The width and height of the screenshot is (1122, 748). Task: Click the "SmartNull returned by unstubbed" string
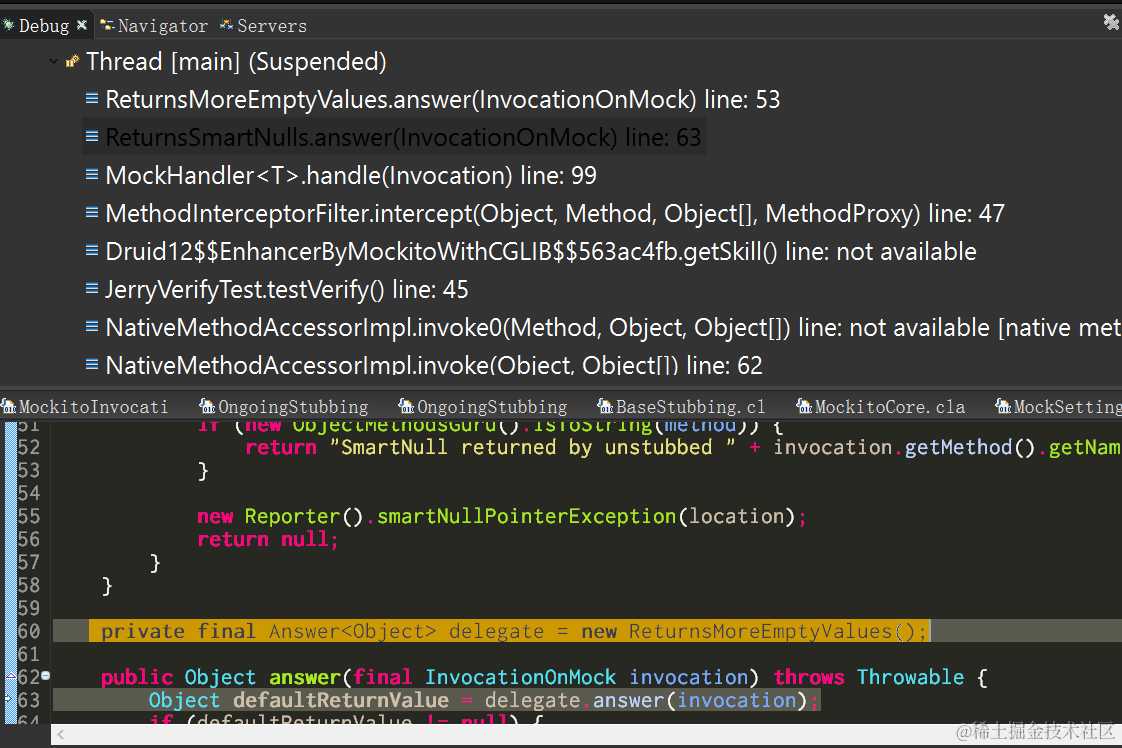(532, 447)
